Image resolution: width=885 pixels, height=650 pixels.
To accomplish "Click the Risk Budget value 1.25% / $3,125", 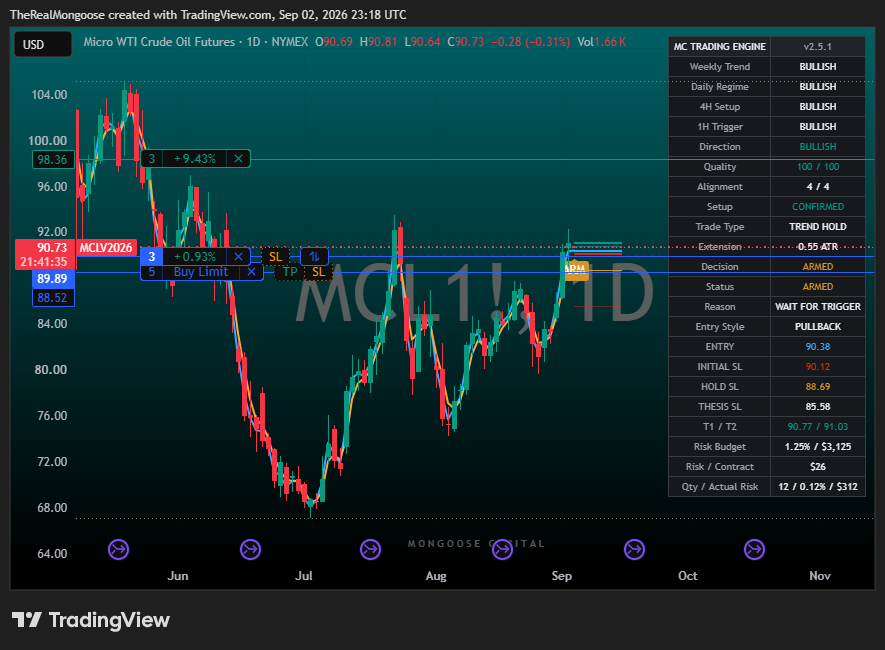I will 817,447.
